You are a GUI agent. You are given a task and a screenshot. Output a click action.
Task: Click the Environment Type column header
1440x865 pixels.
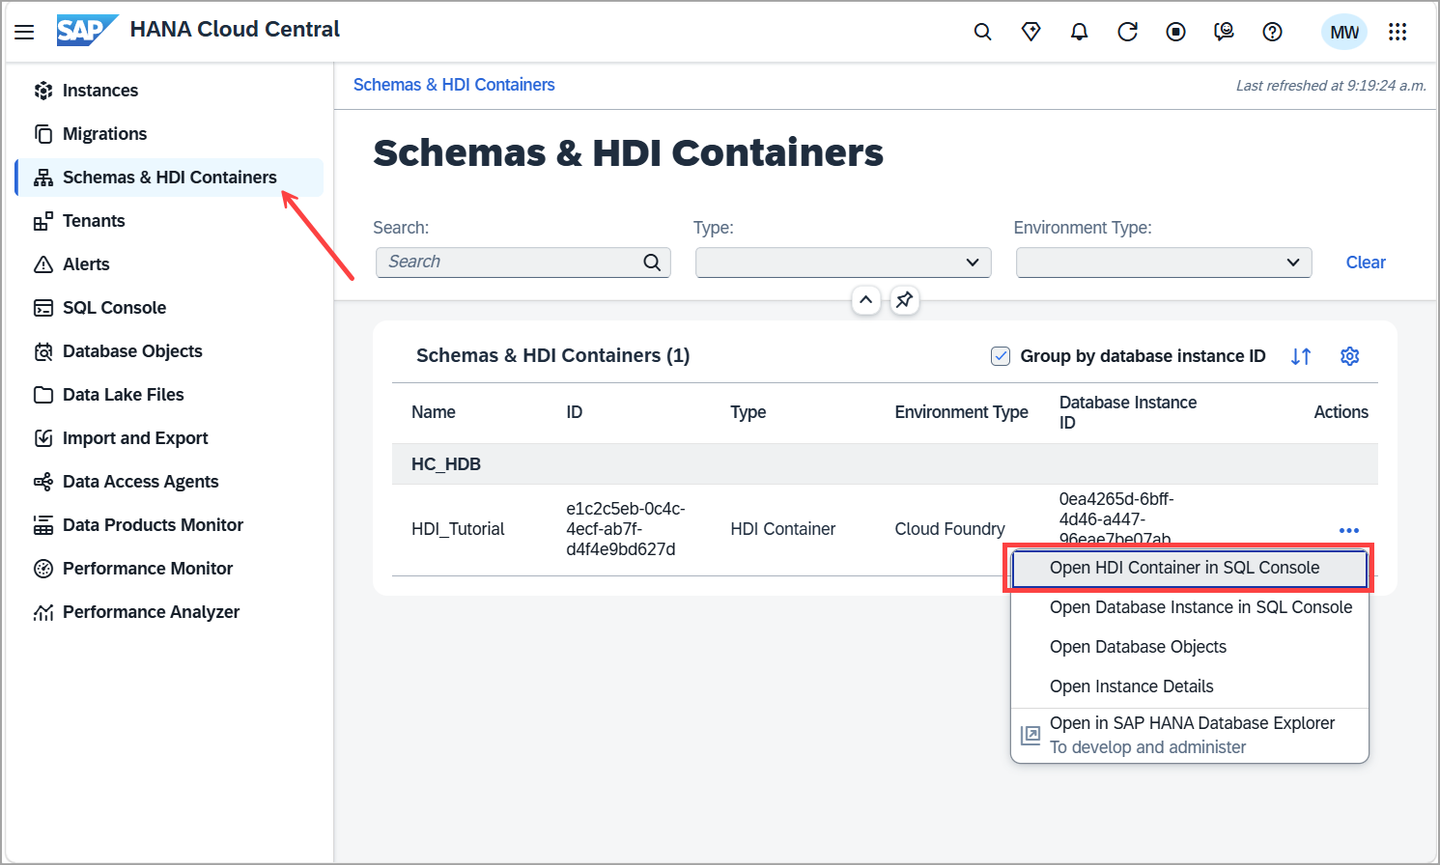(961, 412)
